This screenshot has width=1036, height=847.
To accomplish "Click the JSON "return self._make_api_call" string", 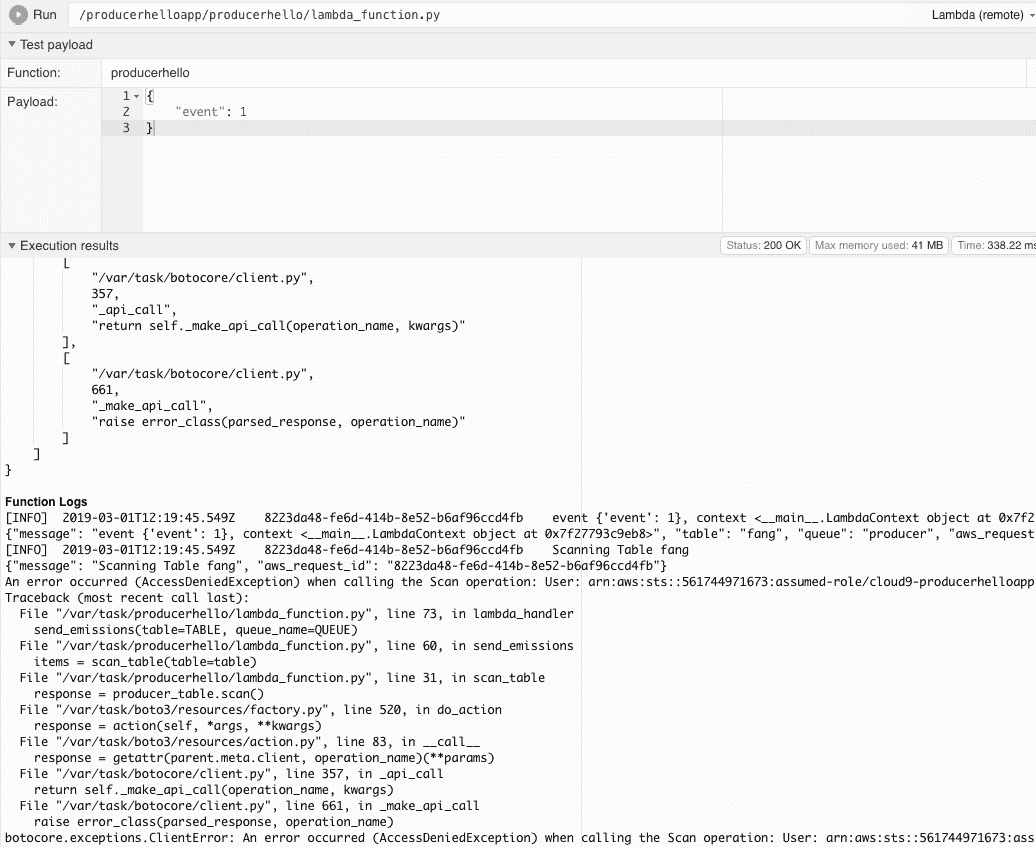I will (x=278, y=326).
